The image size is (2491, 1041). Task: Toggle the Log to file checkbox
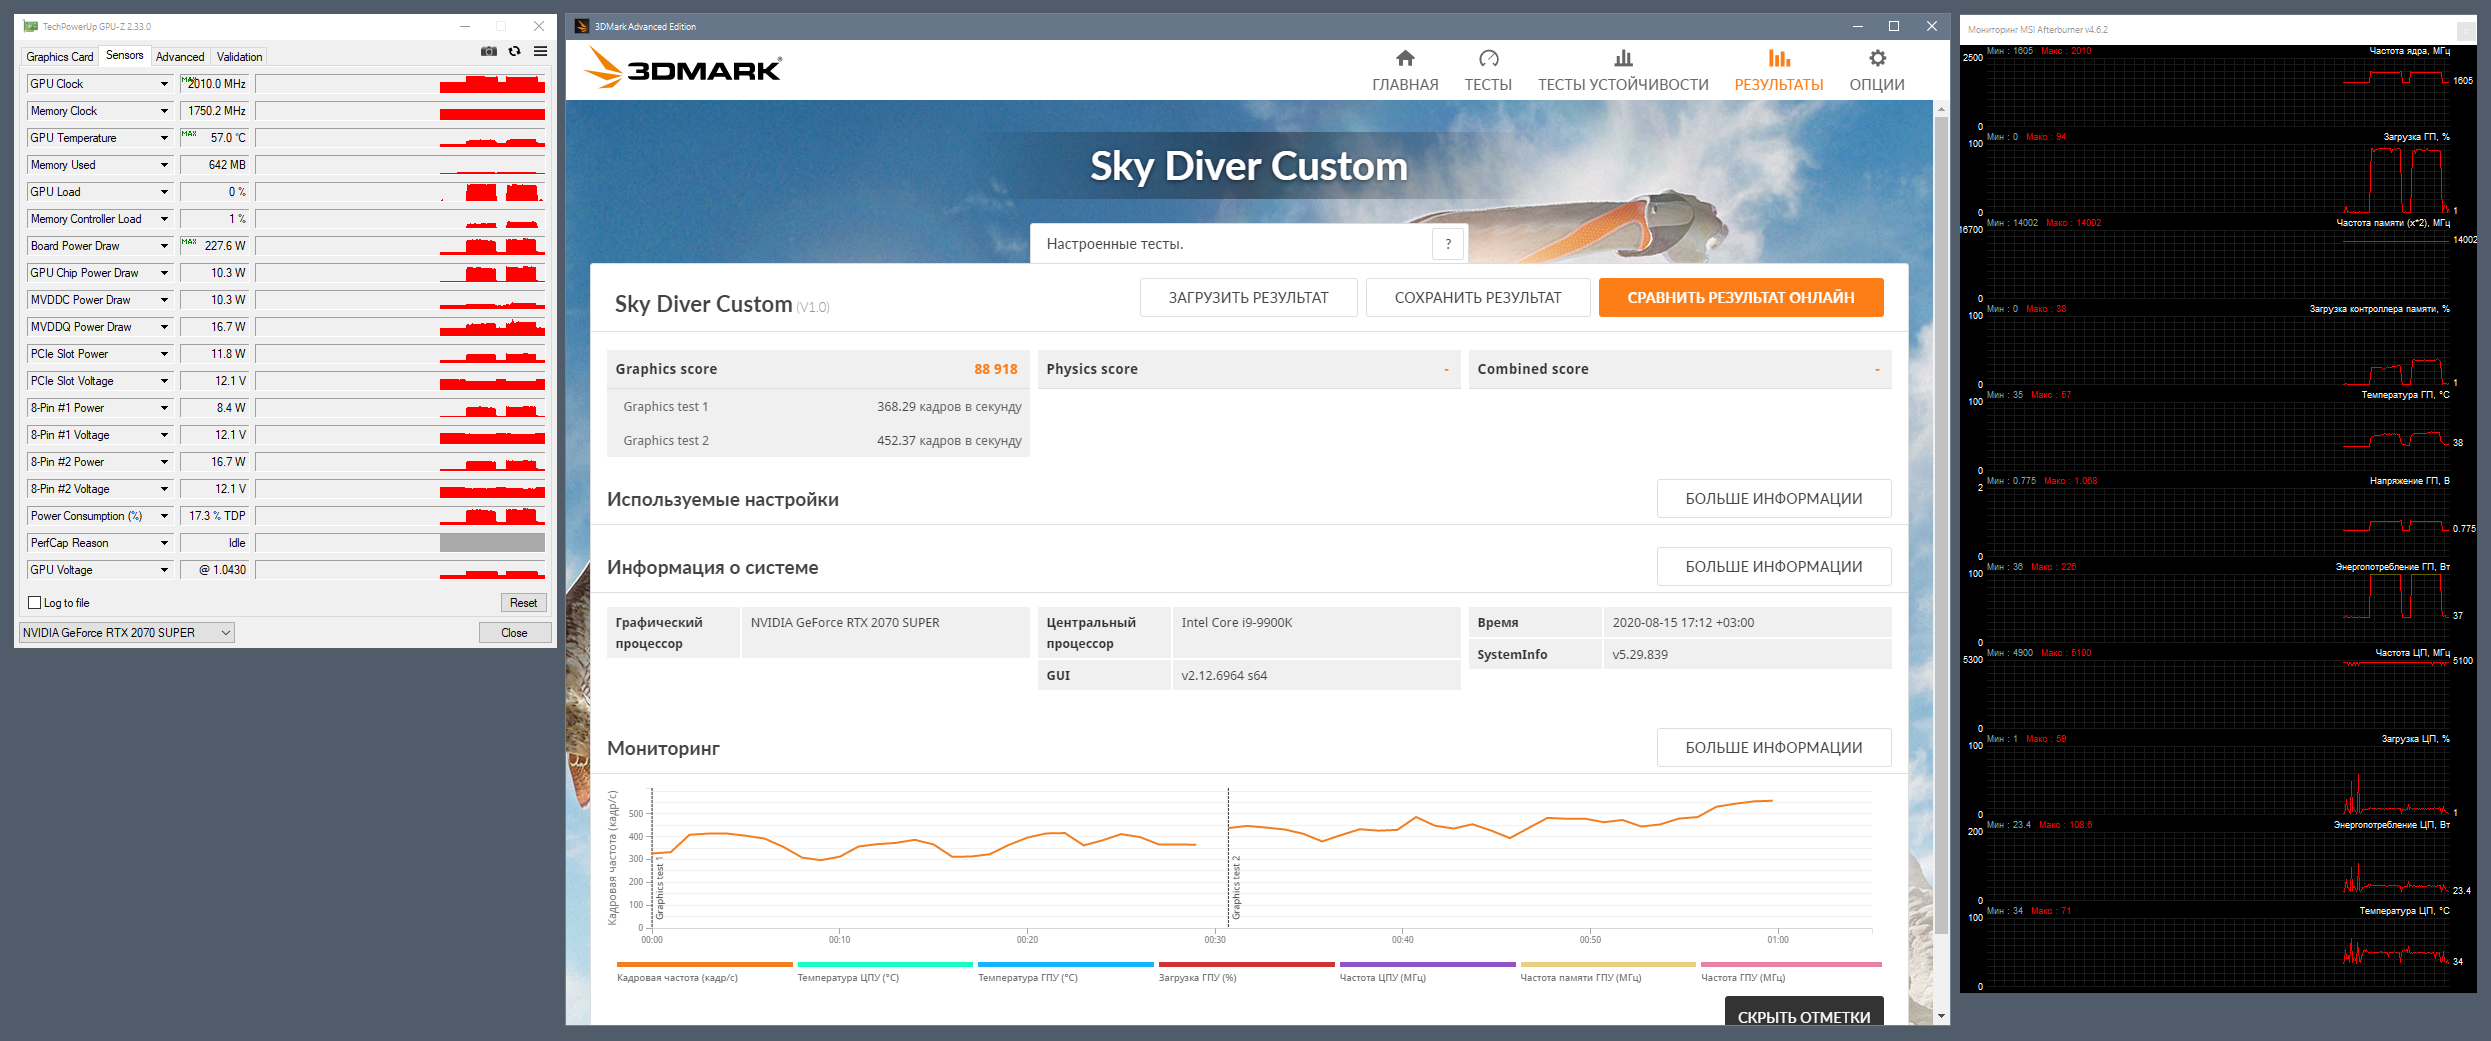click(x=35, y=603)
